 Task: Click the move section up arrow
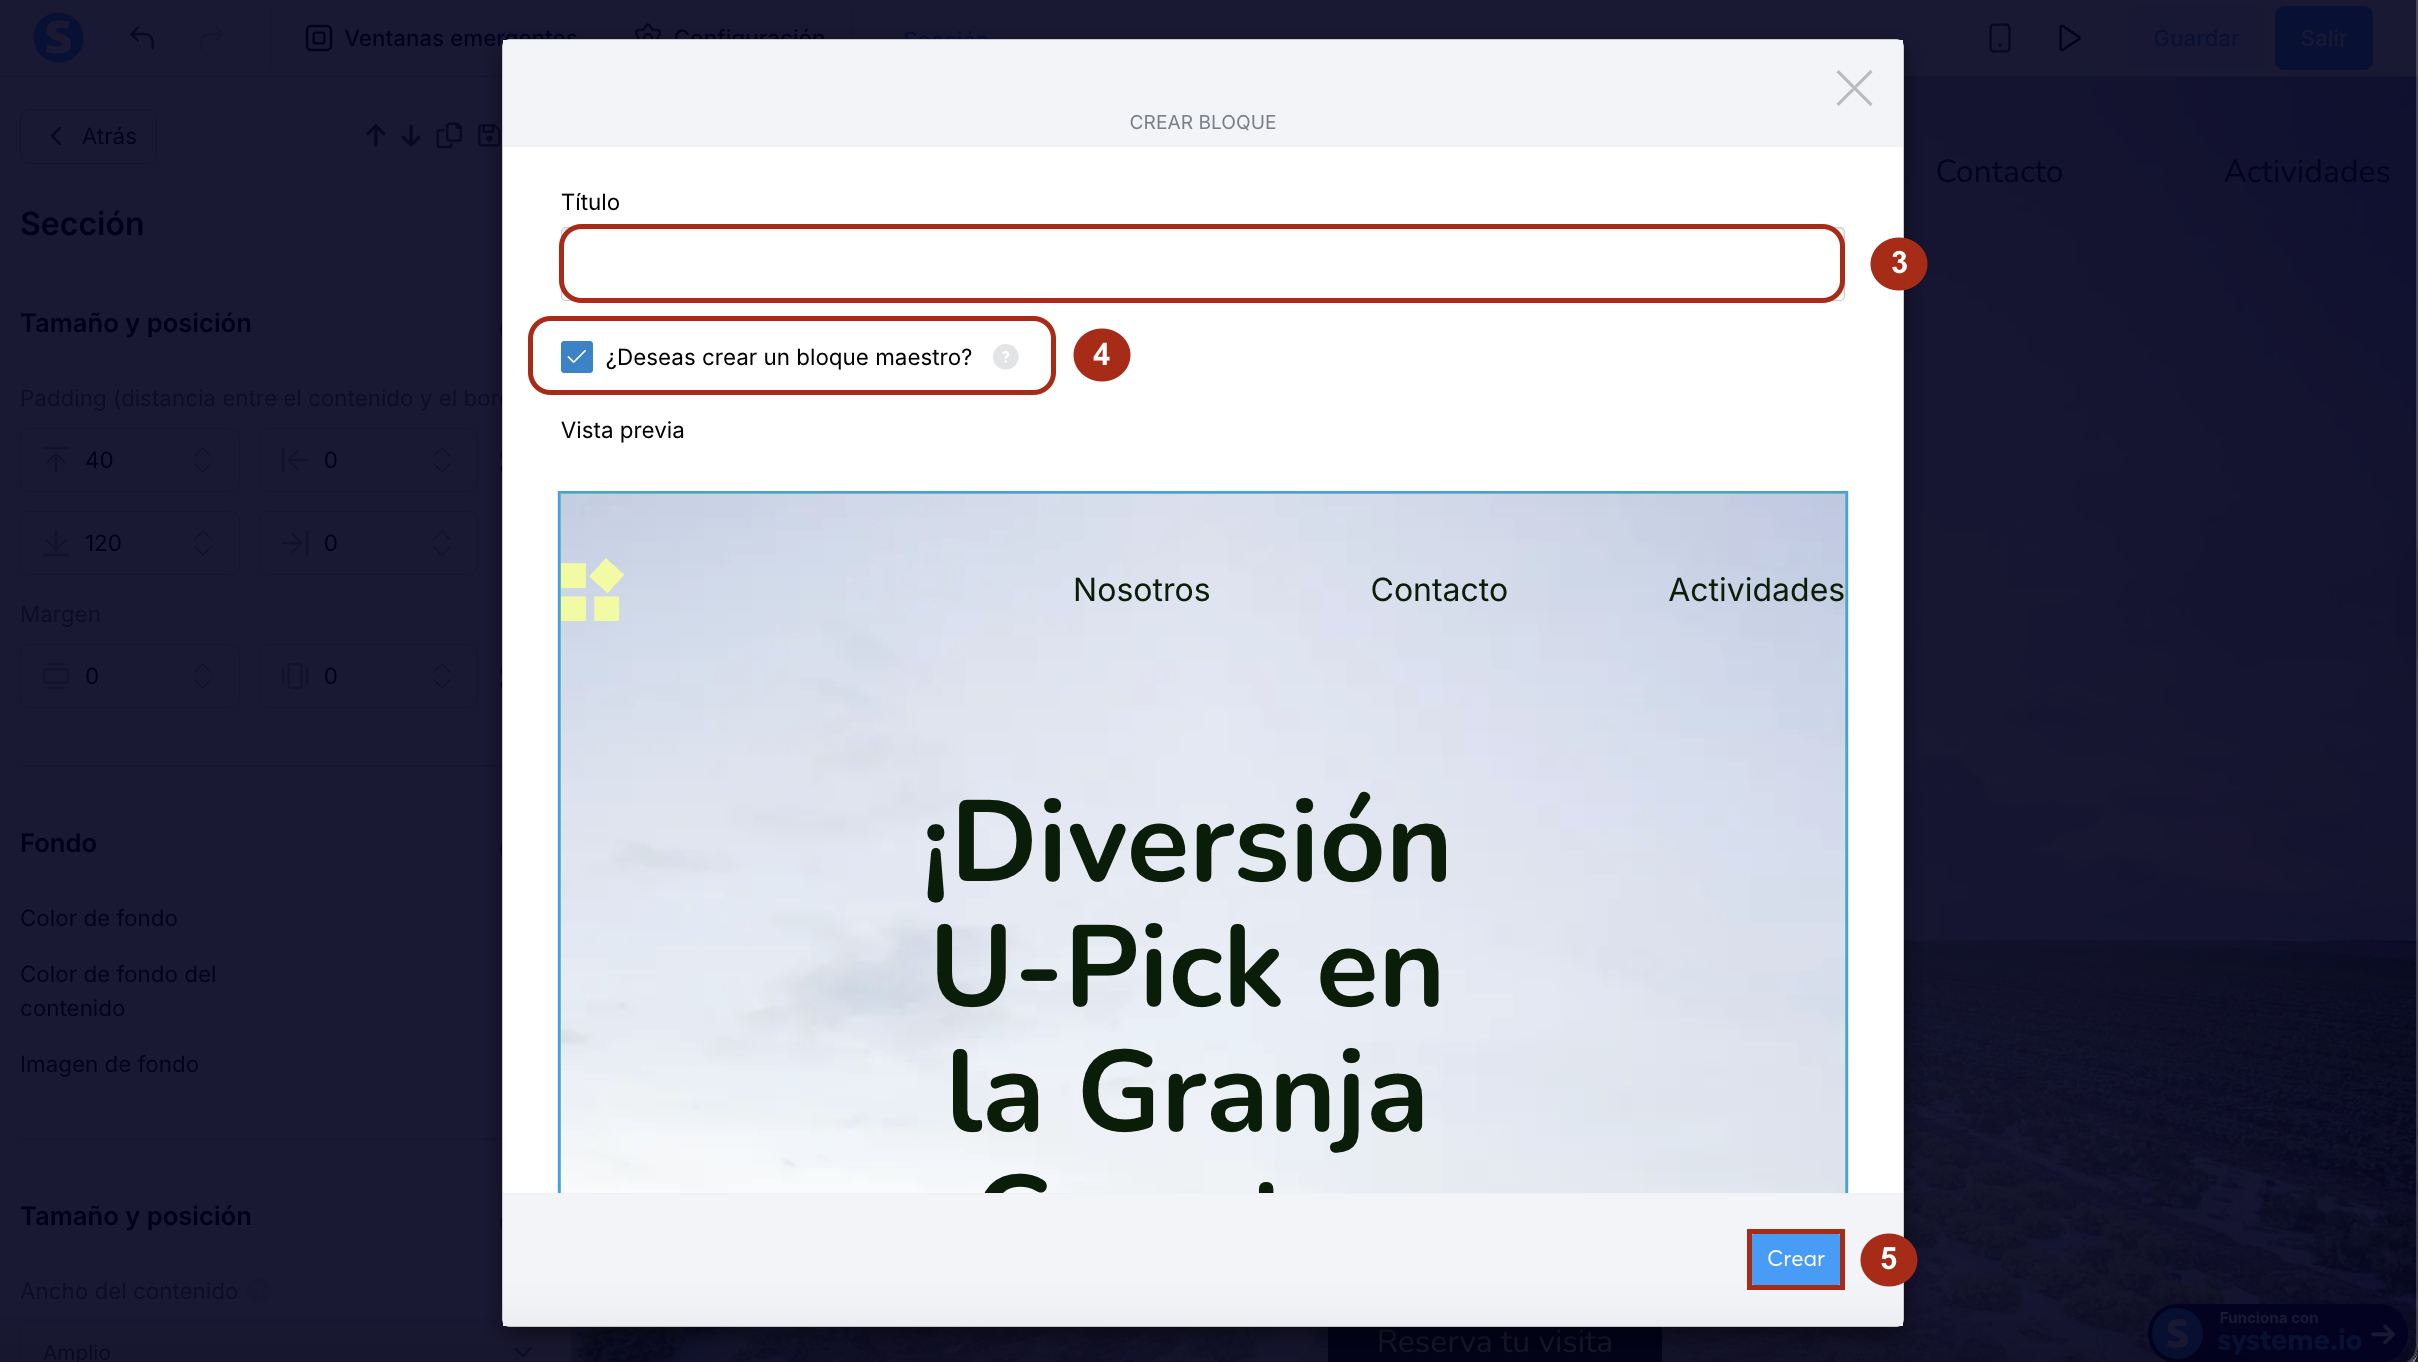point(375,136)
